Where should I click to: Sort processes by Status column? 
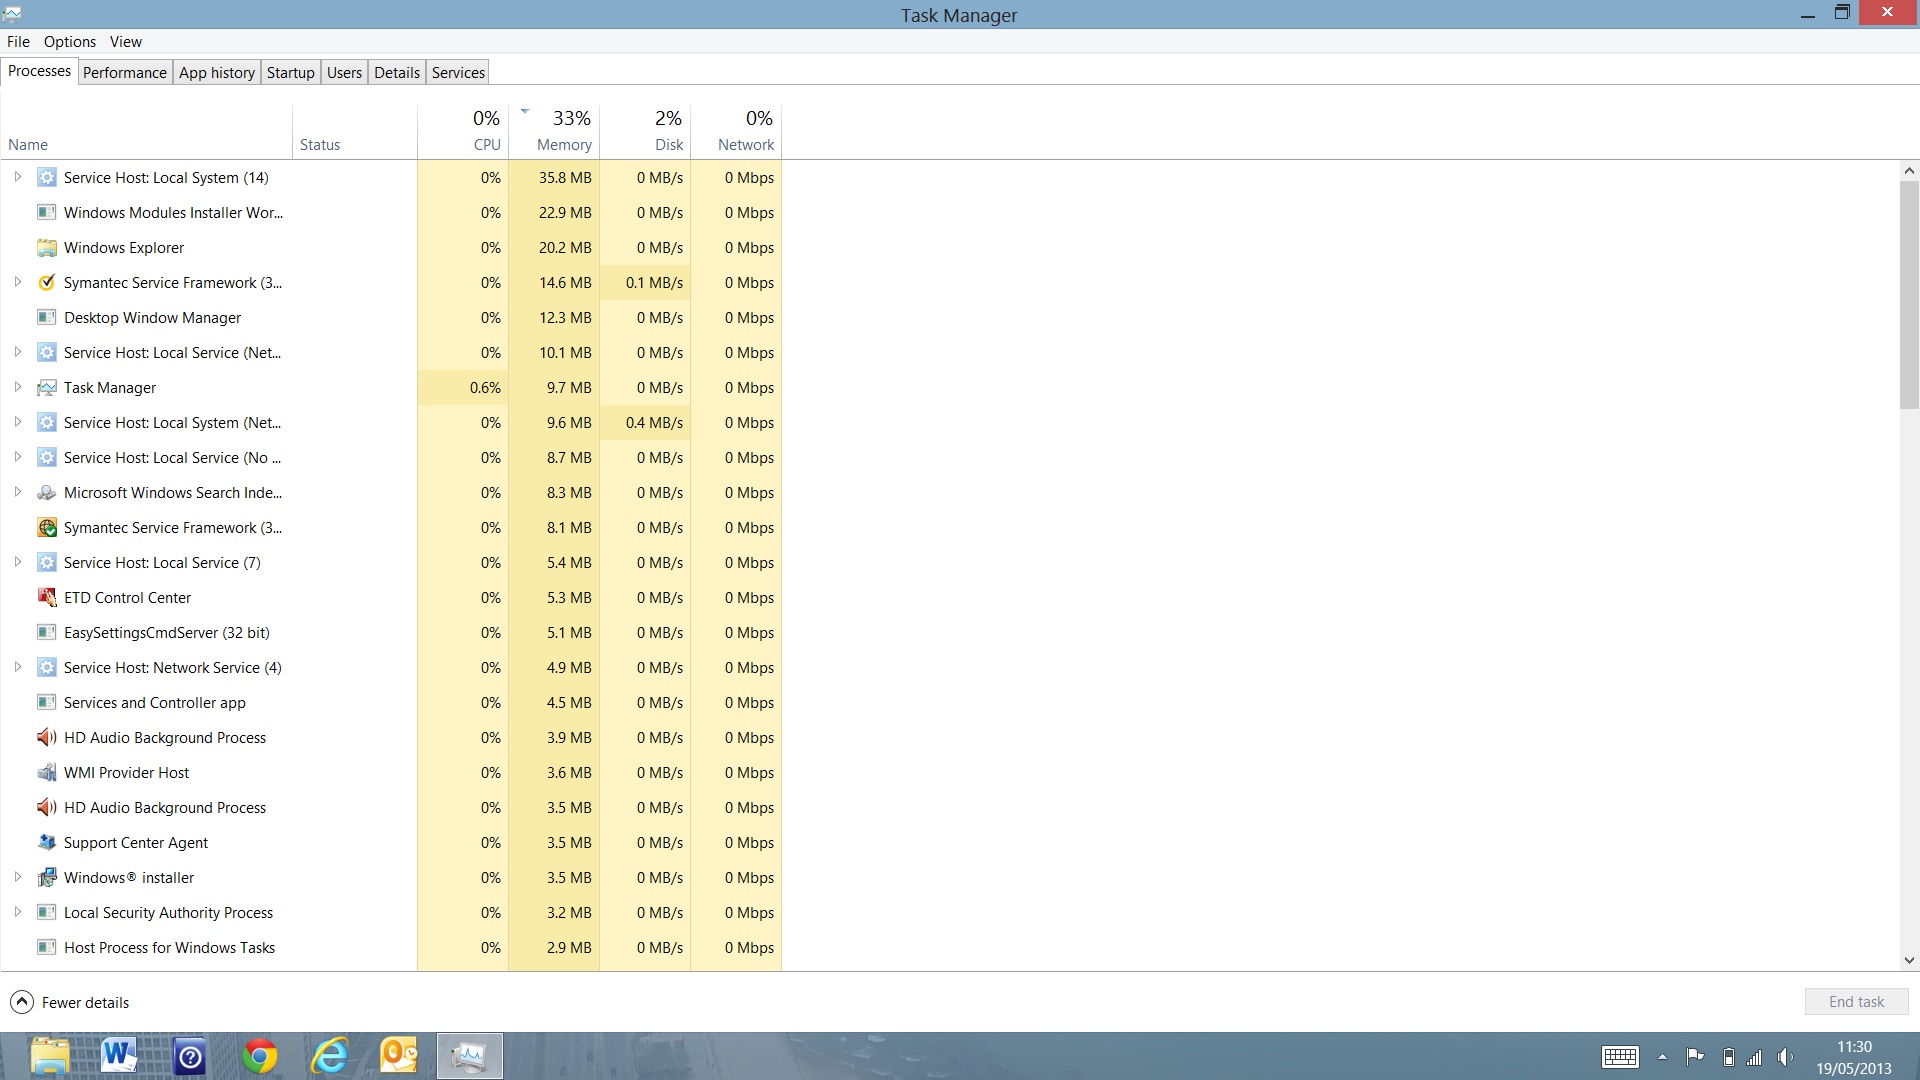point(355,131)
